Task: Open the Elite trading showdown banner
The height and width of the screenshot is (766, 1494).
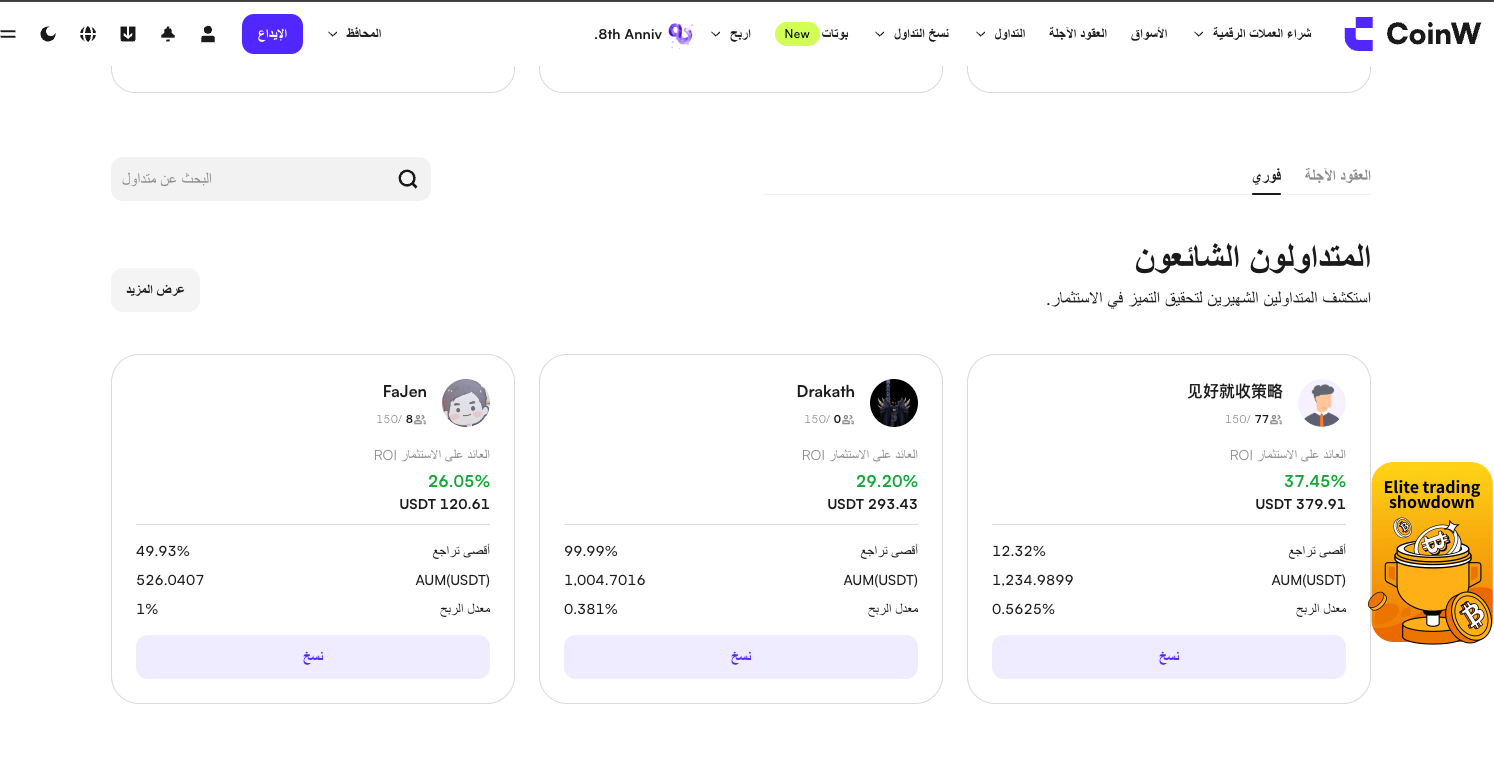Action: [x=1432, y=553]
